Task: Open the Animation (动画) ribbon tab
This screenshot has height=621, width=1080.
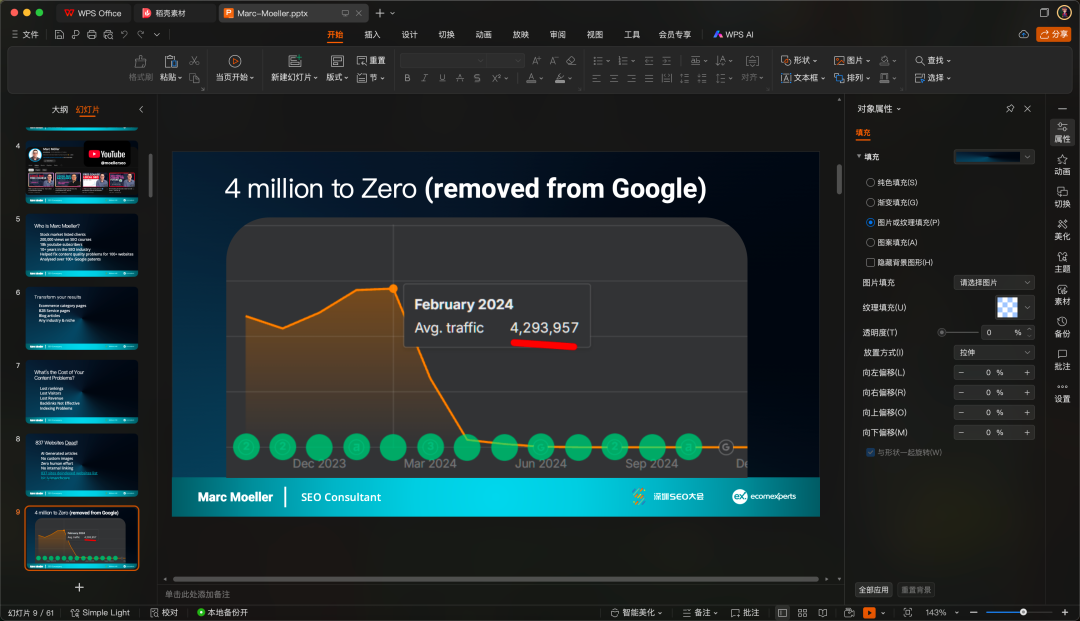Action: (484, 34)
